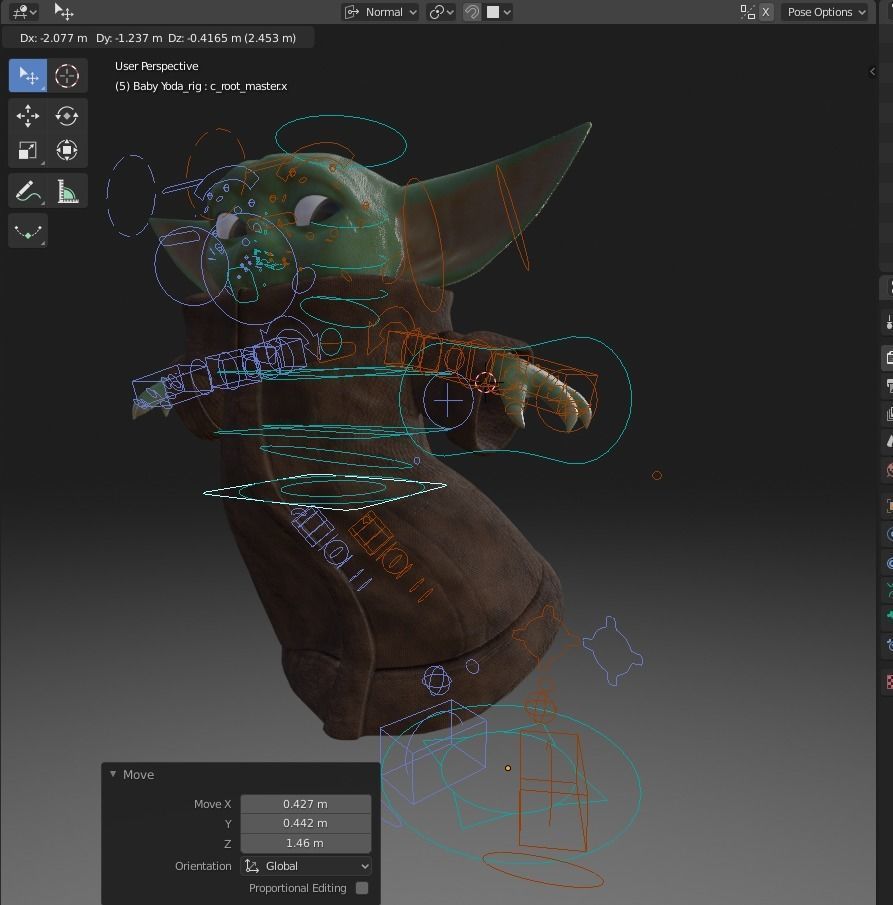Collapse the Move operator panel
This screenshot has height=905, width=893.
[113, 774]
